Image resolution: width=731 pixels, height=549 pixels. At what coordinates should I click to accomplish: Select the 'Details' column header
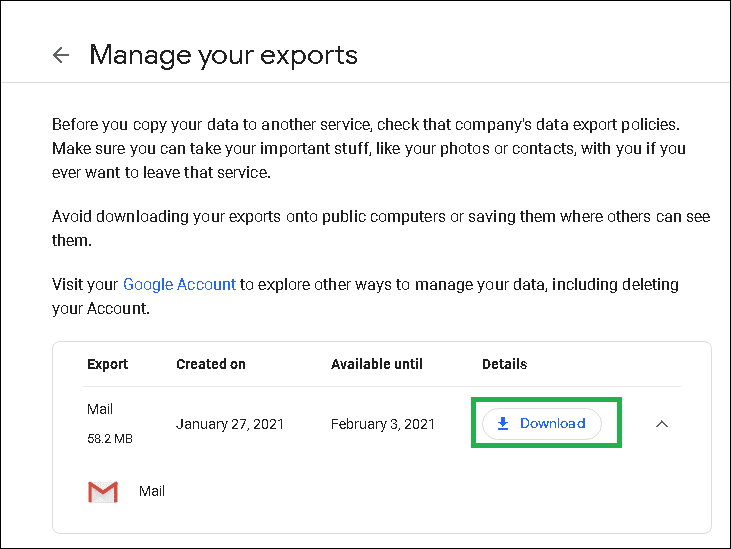pyautogui.click(x=504, y=364)
